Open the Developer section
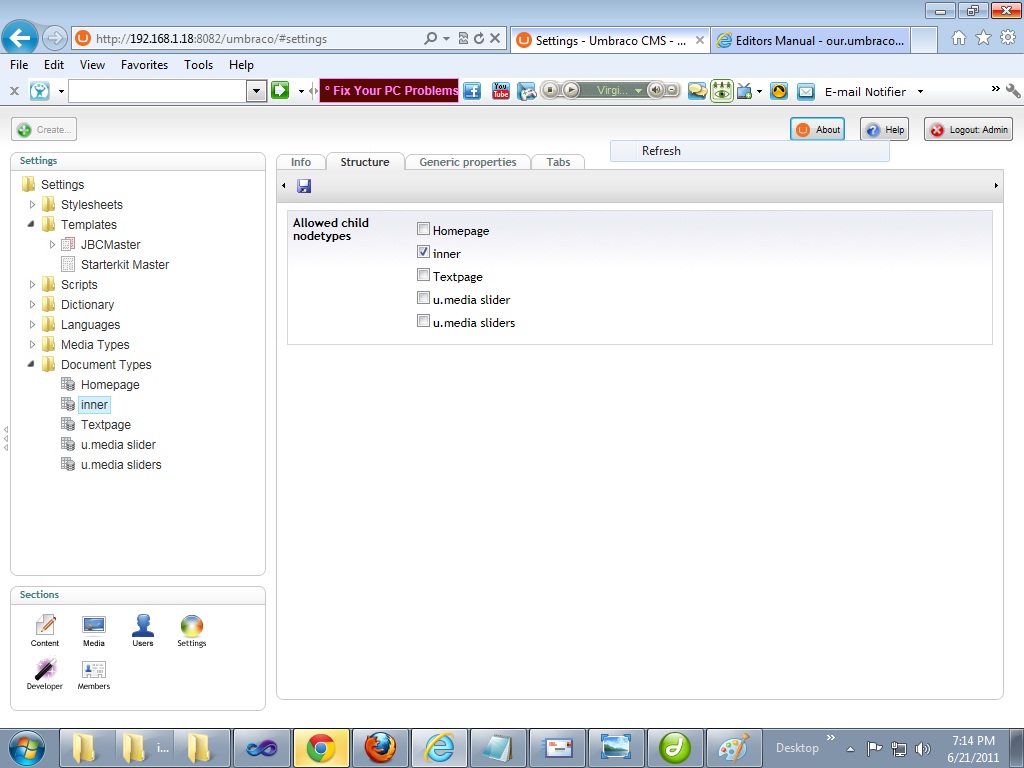The height and width of the screenshot is (768, 1024). tap(45, 673)
